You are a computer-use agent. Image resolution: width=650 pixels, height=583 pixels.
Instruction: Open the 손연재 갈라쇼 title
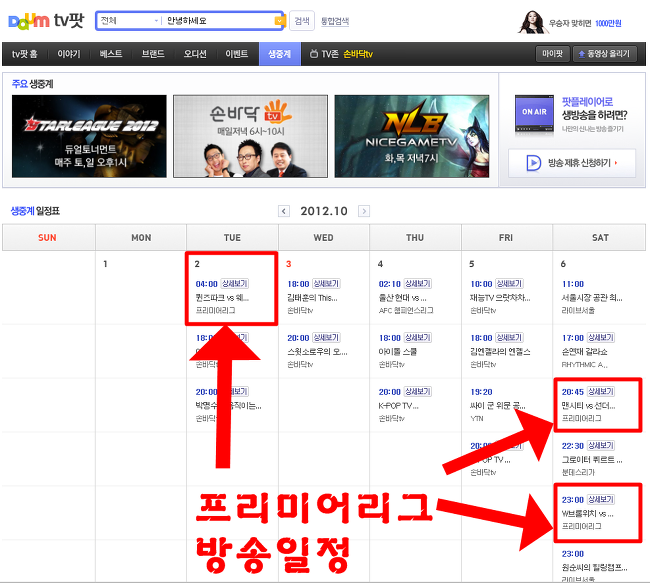click(x=585, y=352)
